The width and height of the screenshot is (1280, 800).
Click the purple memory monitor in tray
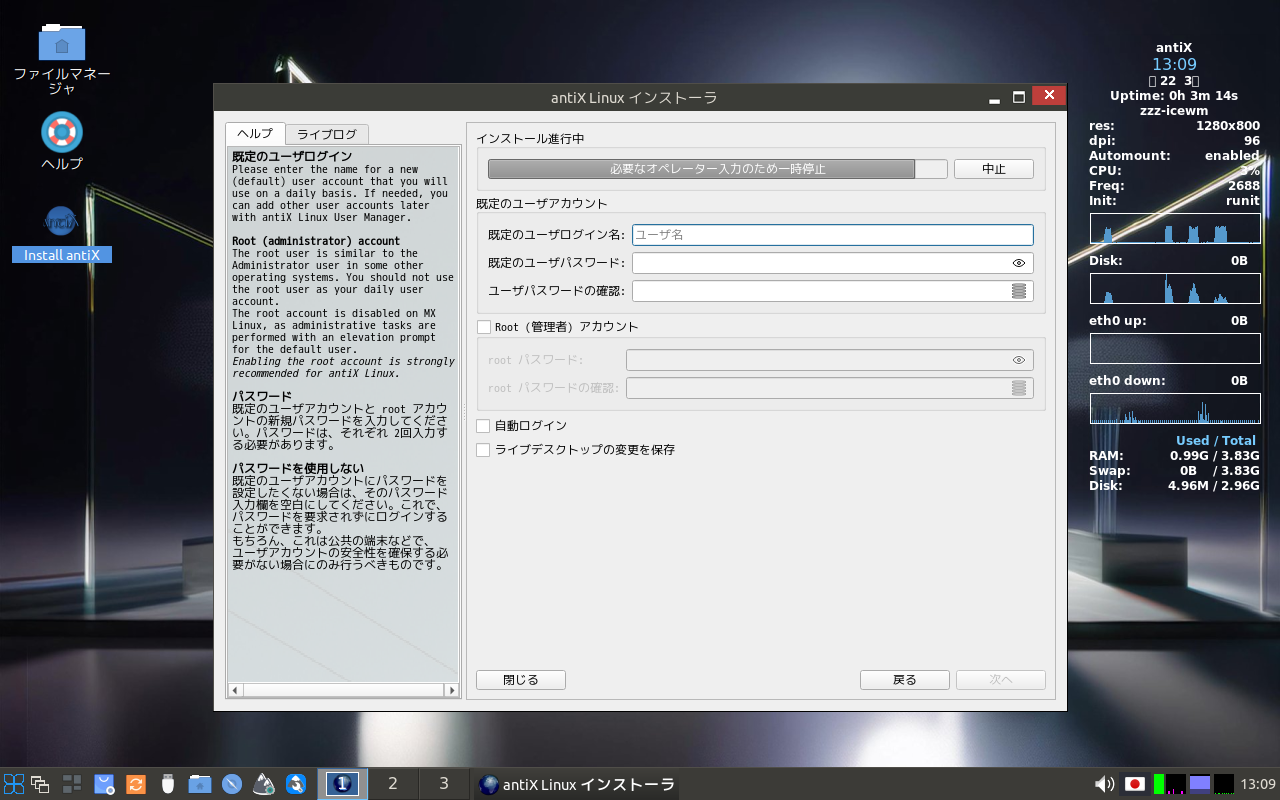coord(1200,784)
